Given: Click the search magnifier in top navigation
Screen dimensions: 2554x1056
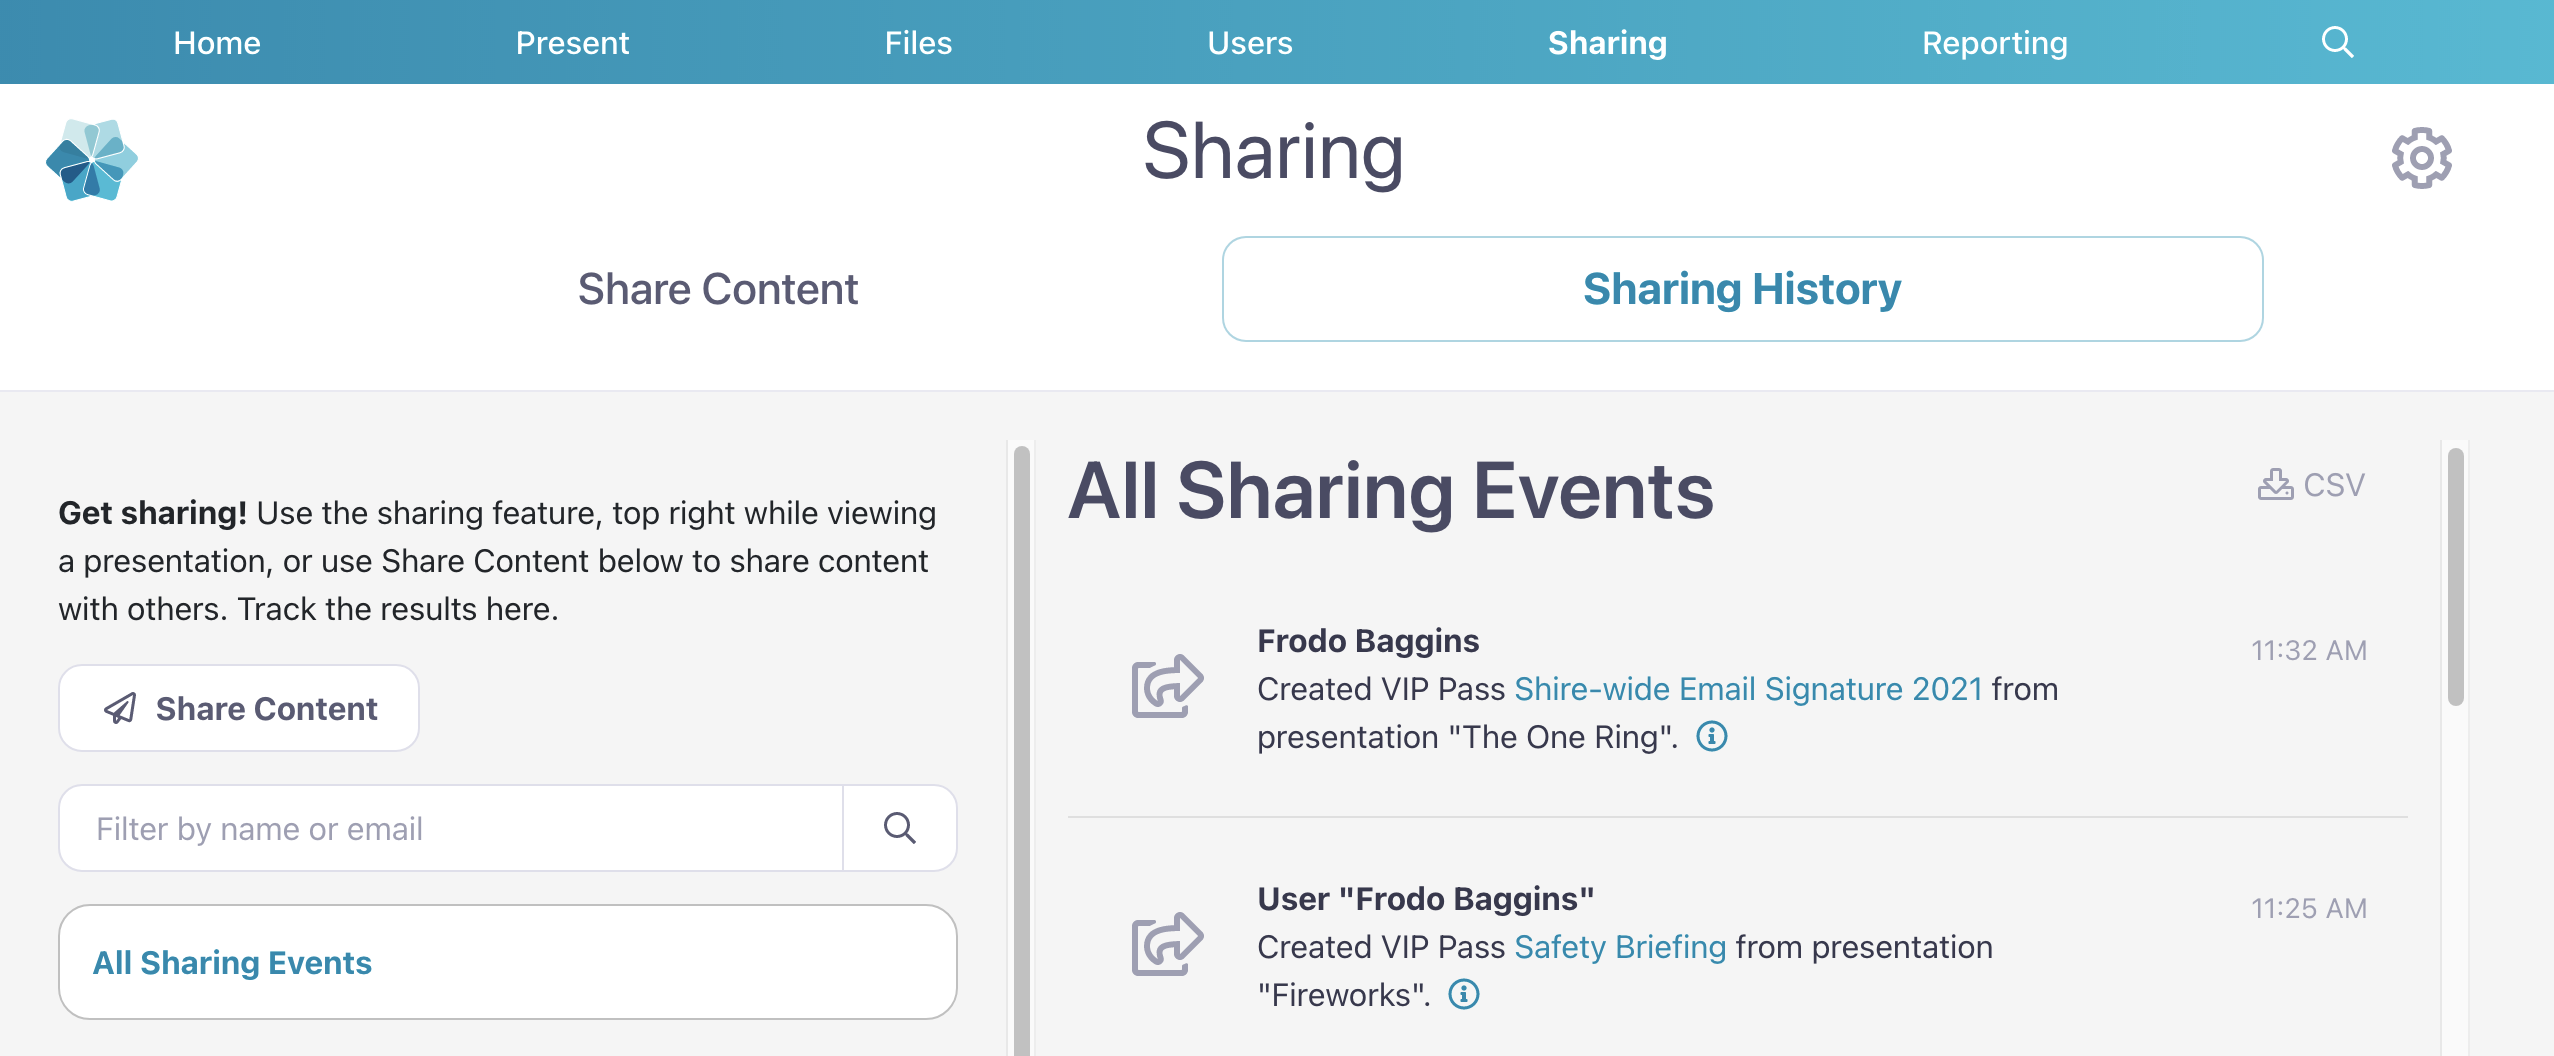Looking at the screenshot, I should [2337, 42].
